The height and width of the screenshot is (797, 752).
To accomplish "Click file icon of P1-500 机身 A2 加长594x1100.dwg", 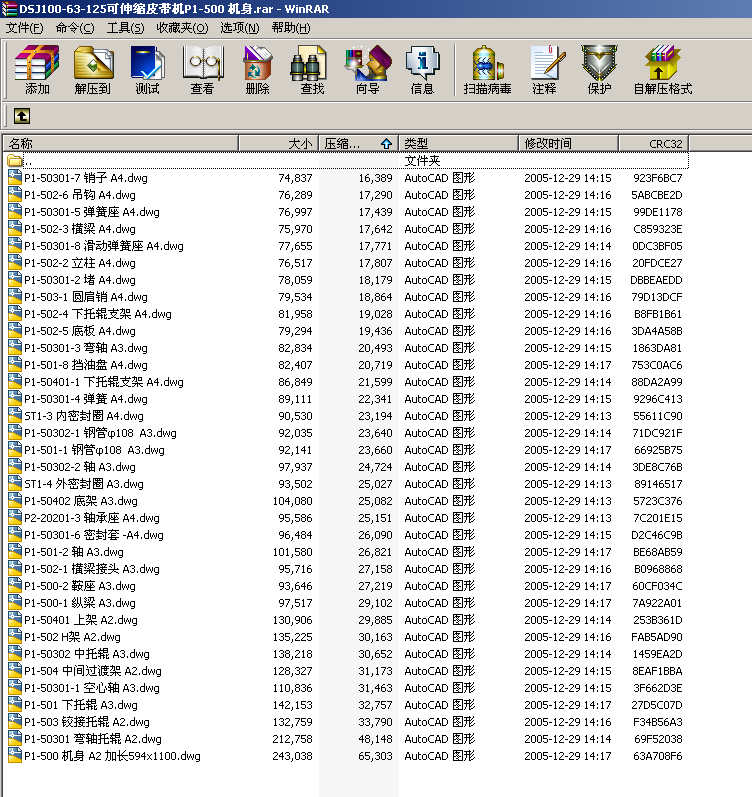I will point(15,756).
